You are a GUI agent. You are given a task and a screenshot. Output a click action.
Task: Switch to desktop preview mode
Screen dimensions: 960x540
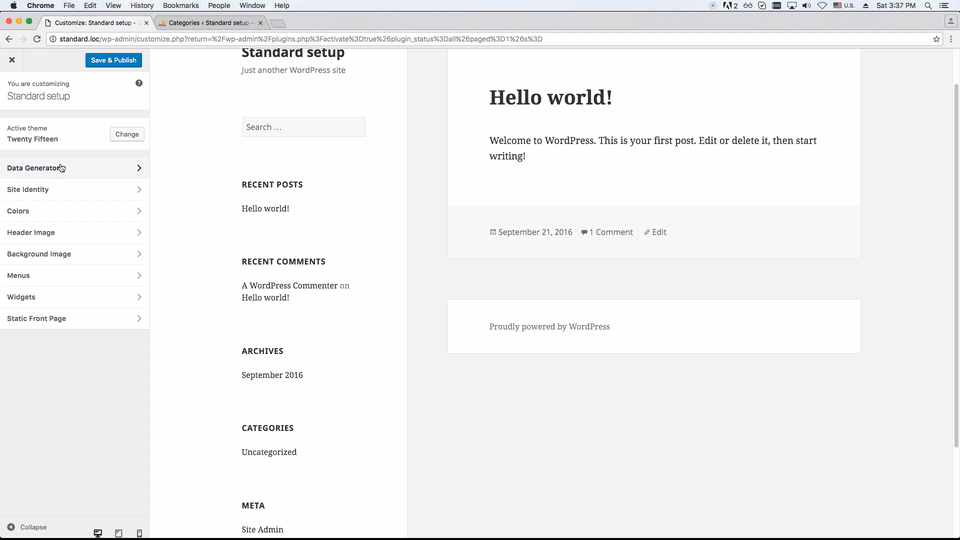pyautogui.click(x=98, y=533)
